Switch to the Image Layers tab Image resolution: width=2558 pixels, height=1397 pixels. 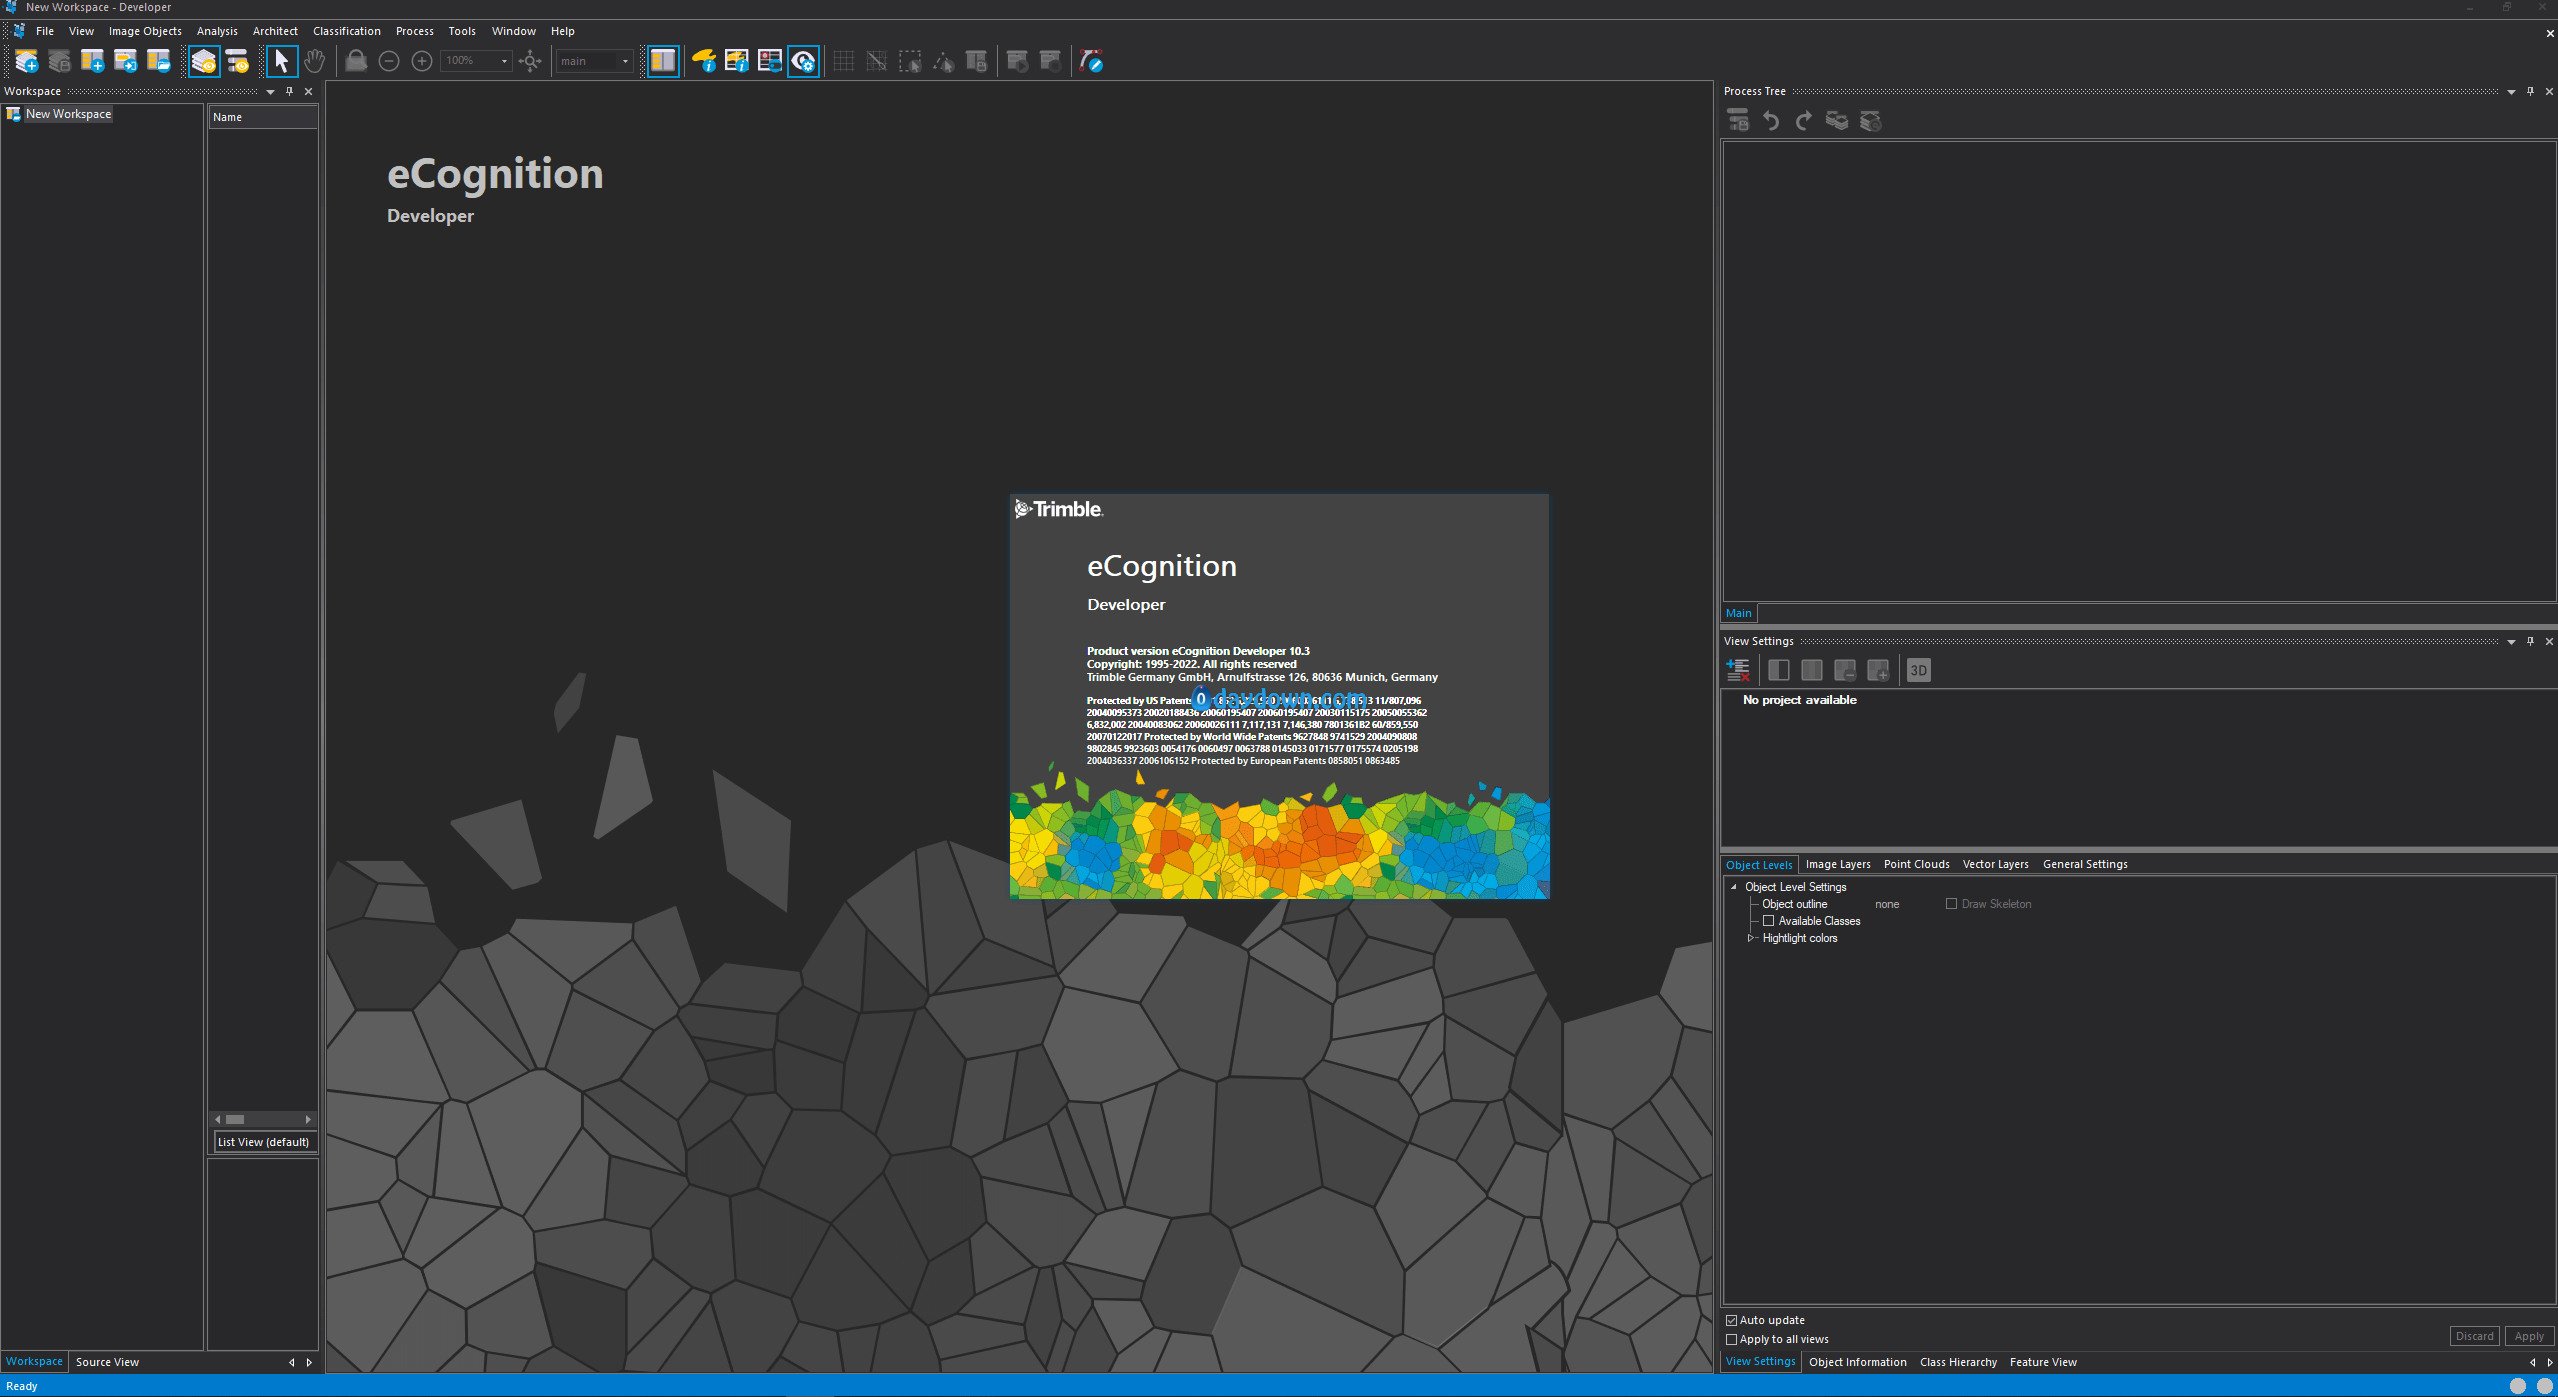[1838, 865]
